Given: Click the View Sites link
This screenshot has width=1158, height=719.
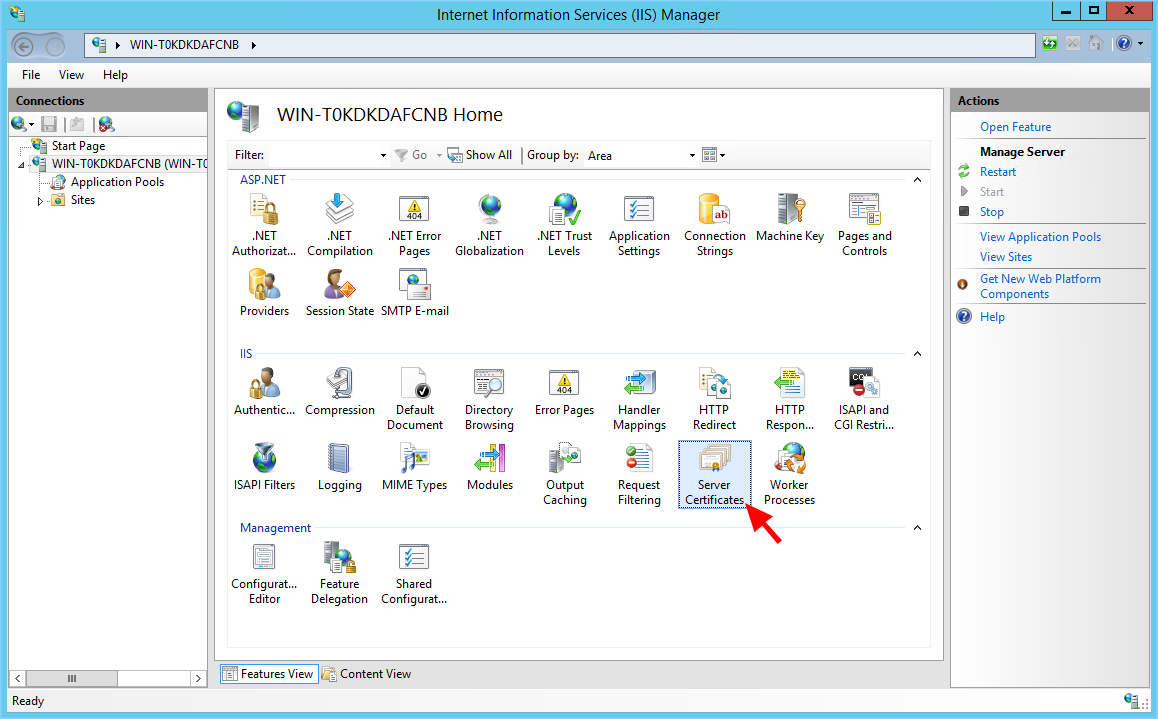Looking at the screenshot, I should pyautogui.click(x=1006, y=257).
